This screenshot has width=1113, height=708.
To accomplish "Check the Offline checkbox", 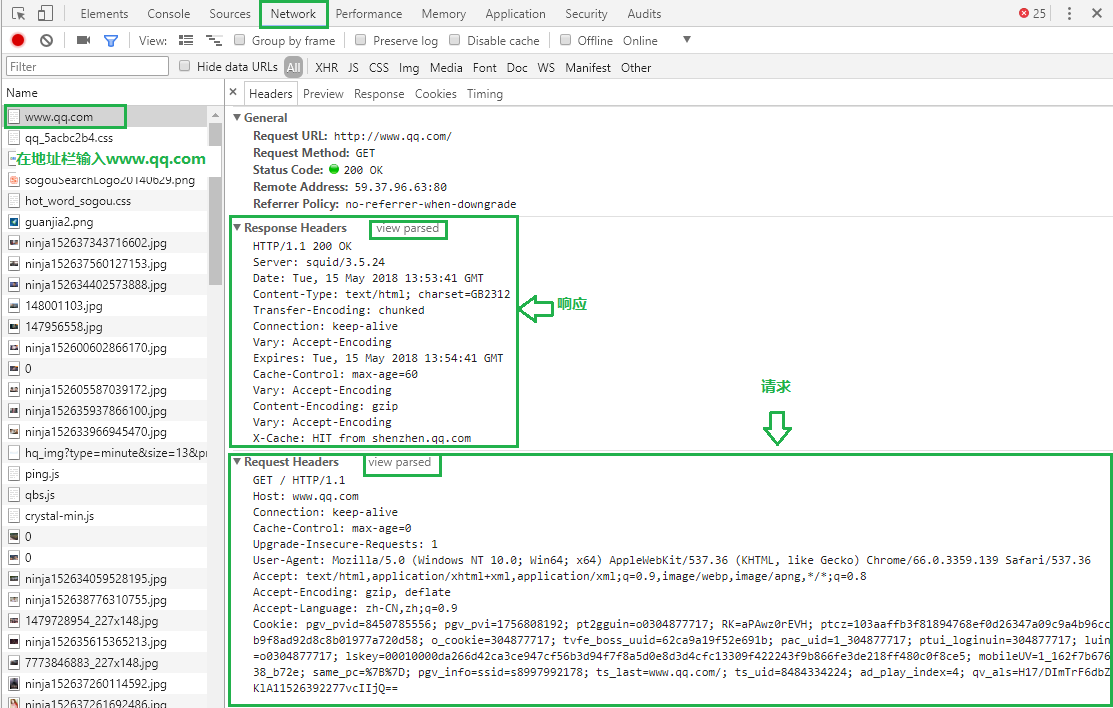I will point(565,40).
